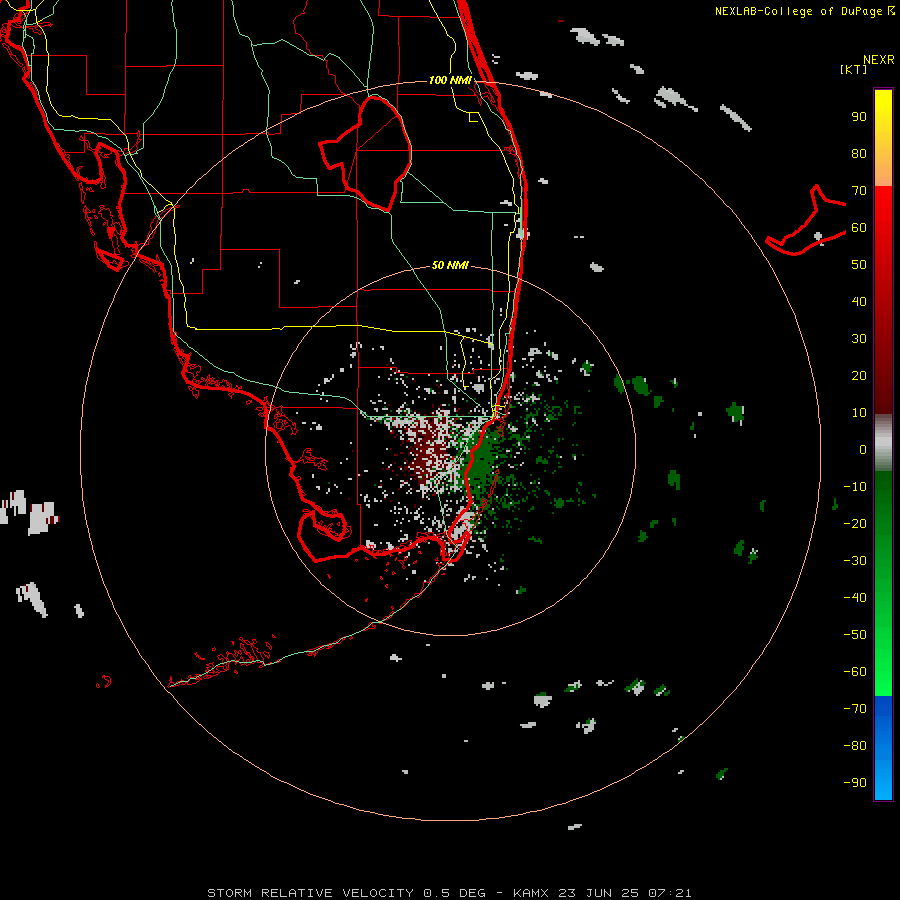Screen dimensions: 900x900
Task: Click the positive 70 scale label
Action: tap(859, 191)
